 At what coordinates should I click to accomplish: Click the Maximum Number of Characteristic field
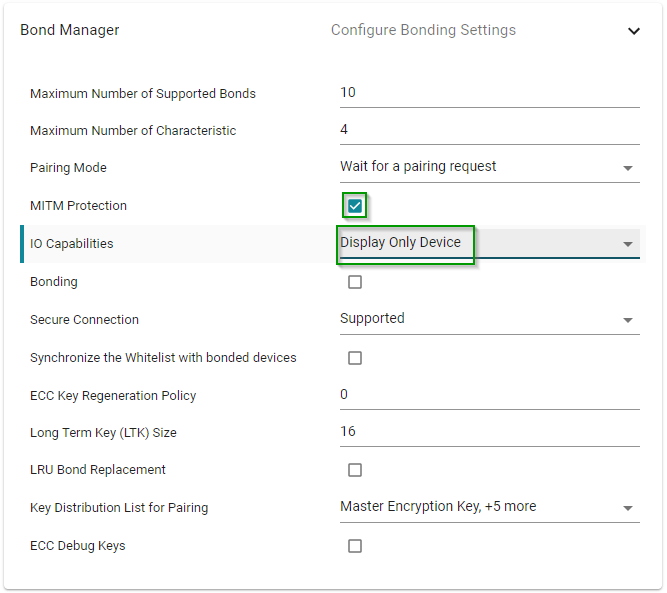(x=488, y=130)
